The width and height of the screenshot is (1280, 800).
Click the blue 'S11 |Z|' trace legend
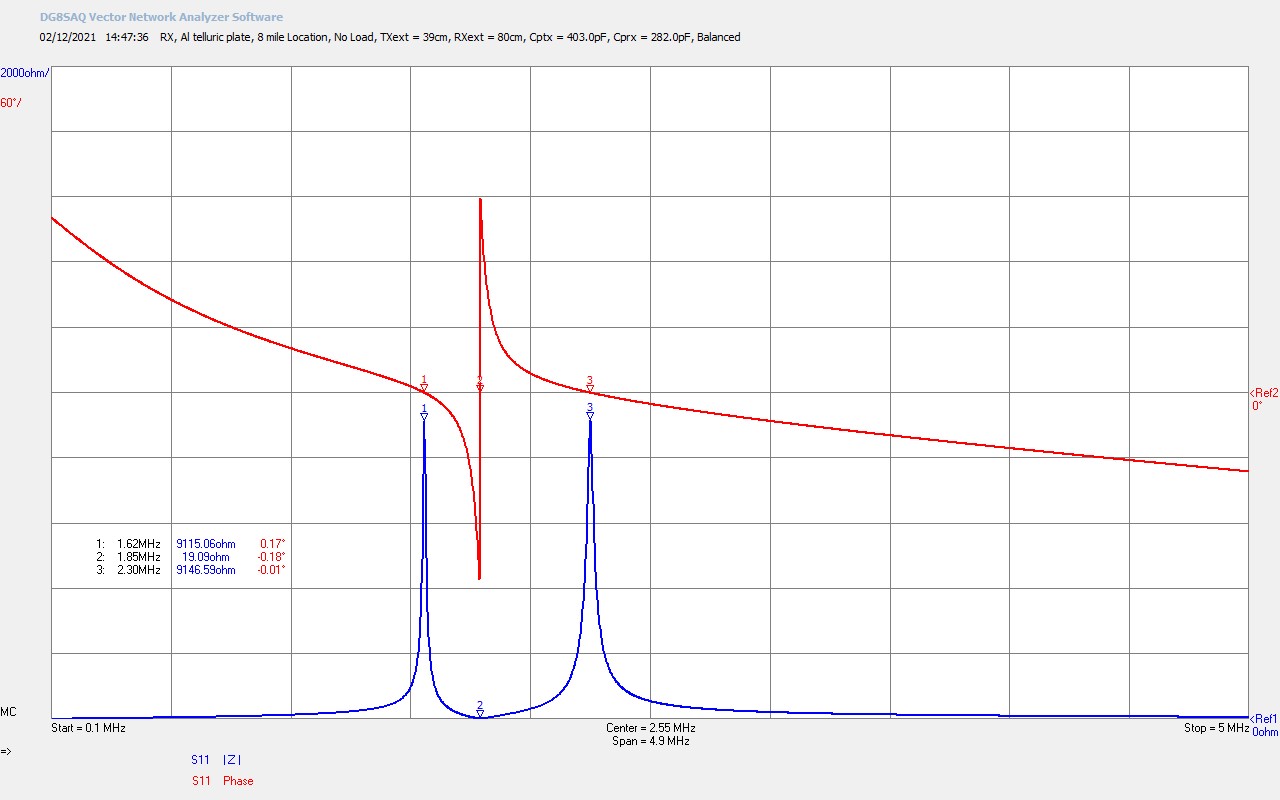216,760
